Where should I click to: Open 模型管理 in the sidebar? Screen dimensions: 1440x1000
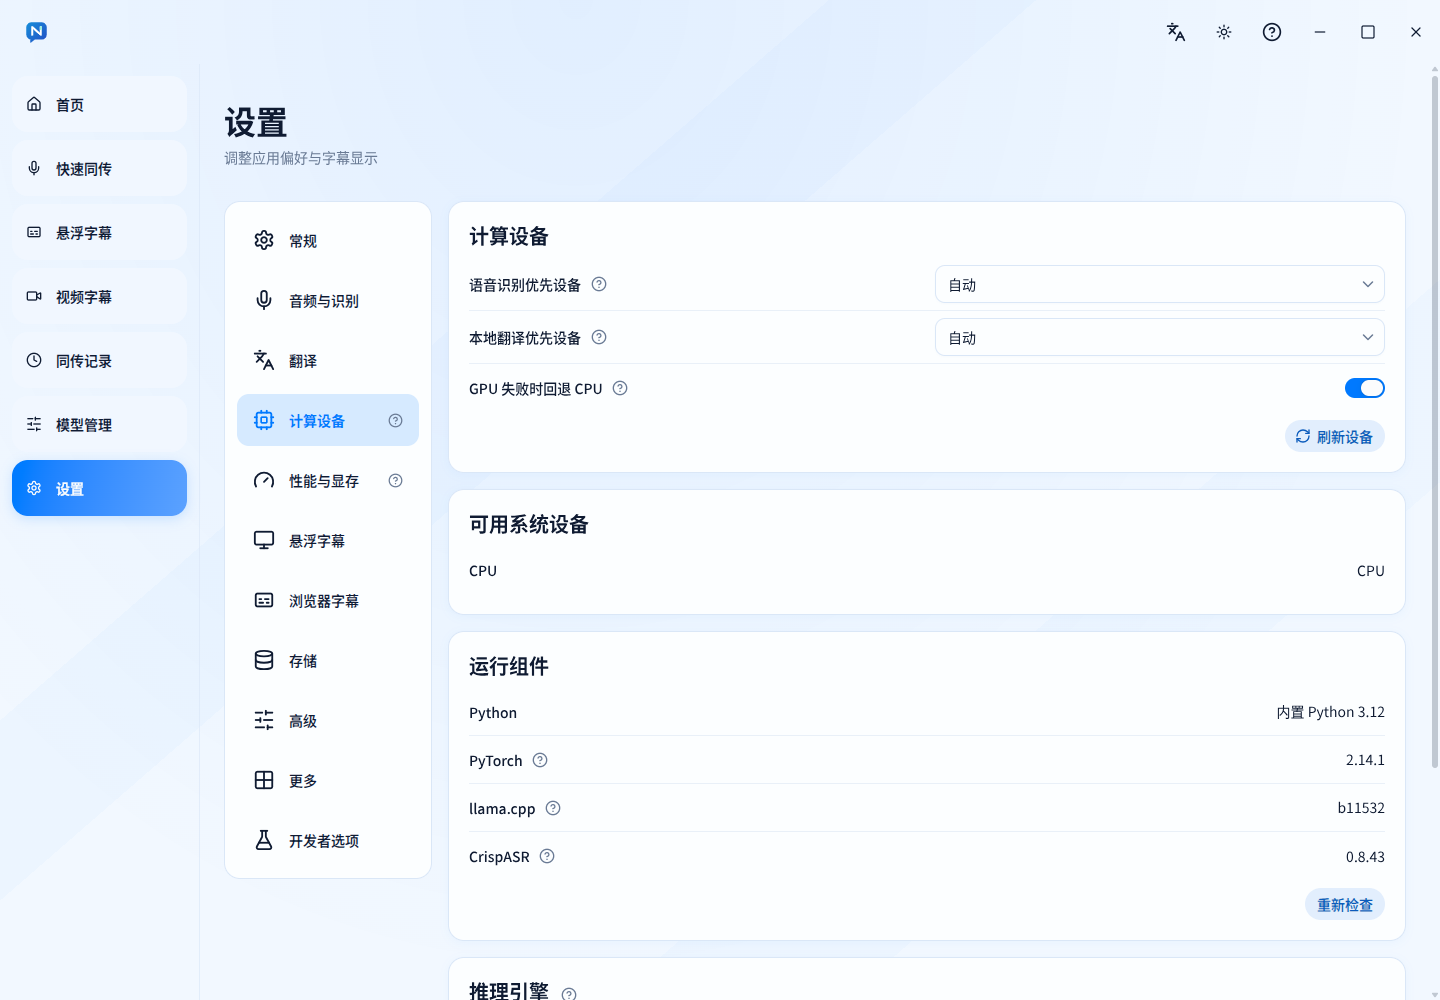pos(99,424)
